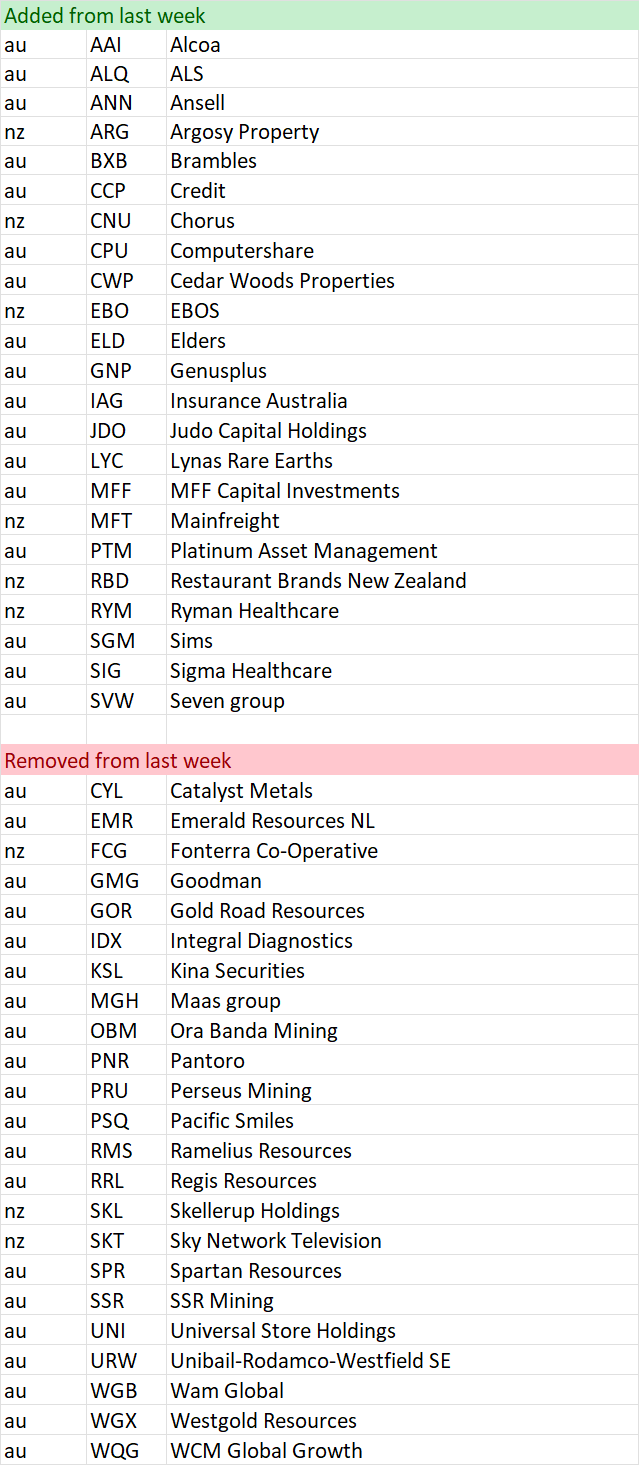The width and height of the screenshot is (639, 1465).
Task: Select the Computershare cell
Action: [402, 250]
